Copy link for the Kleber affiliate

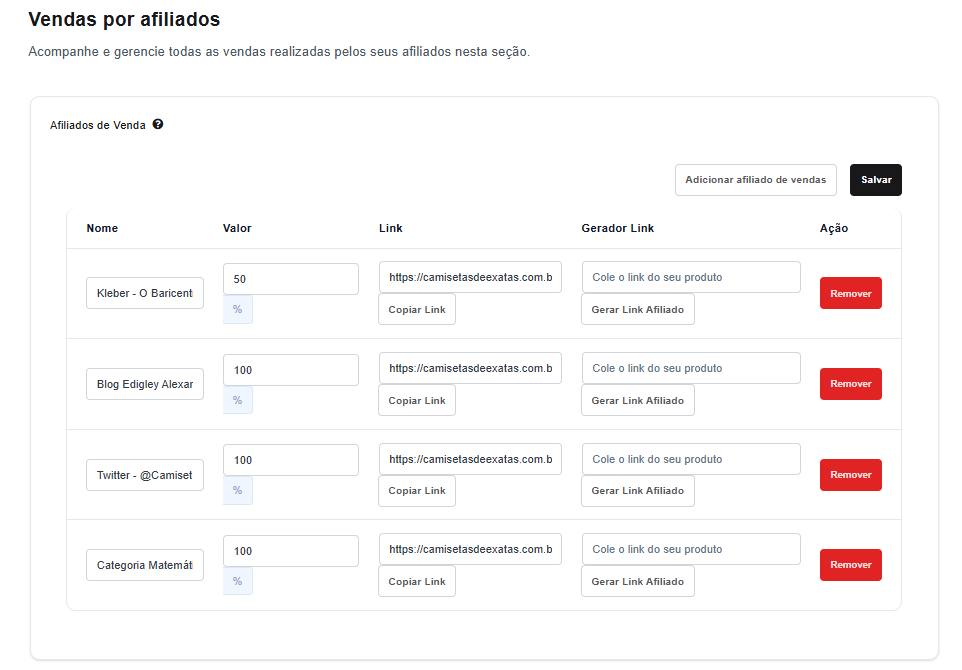(x=417, y=310)
